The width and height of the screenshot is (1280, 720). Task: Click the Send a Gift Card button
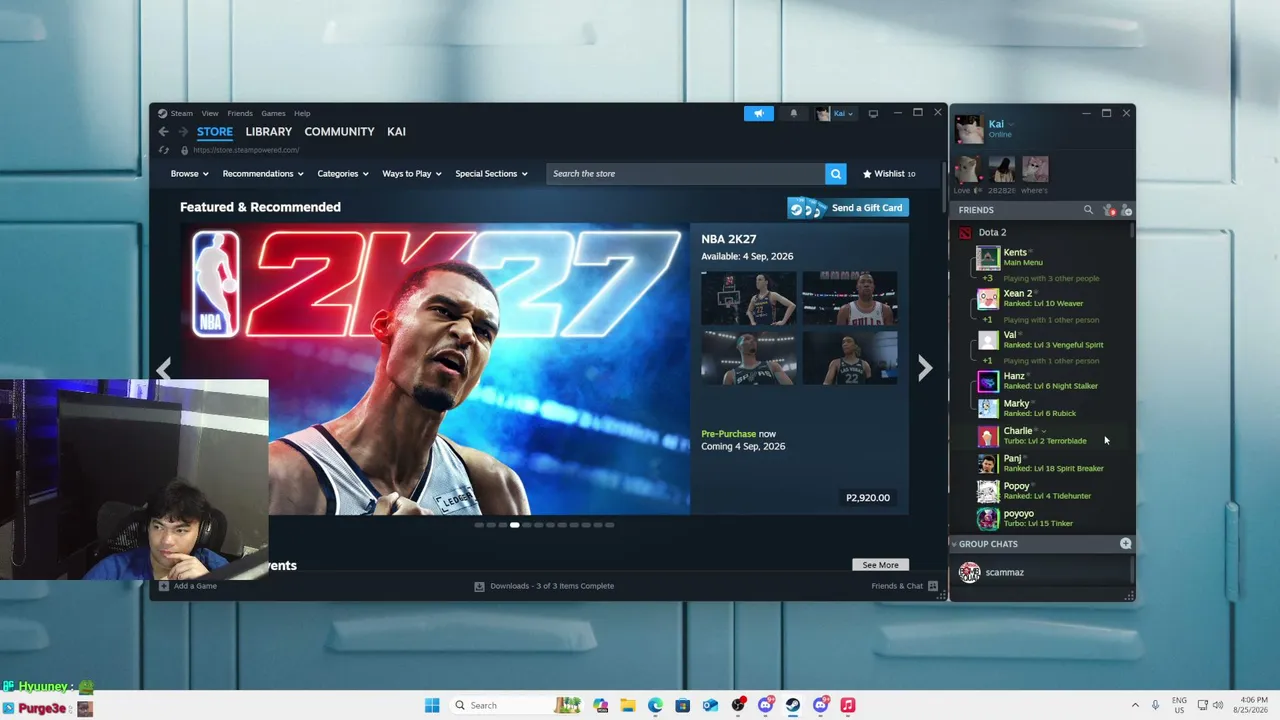coord(848,208)
